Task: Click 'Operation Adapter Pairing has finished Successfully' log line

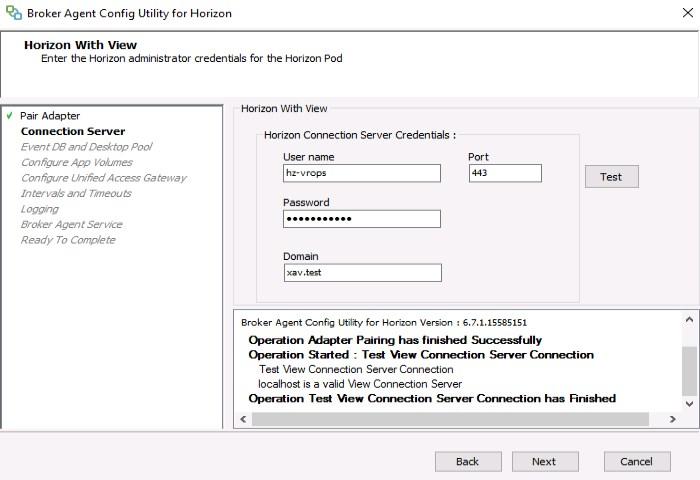Action: [395, 340]
